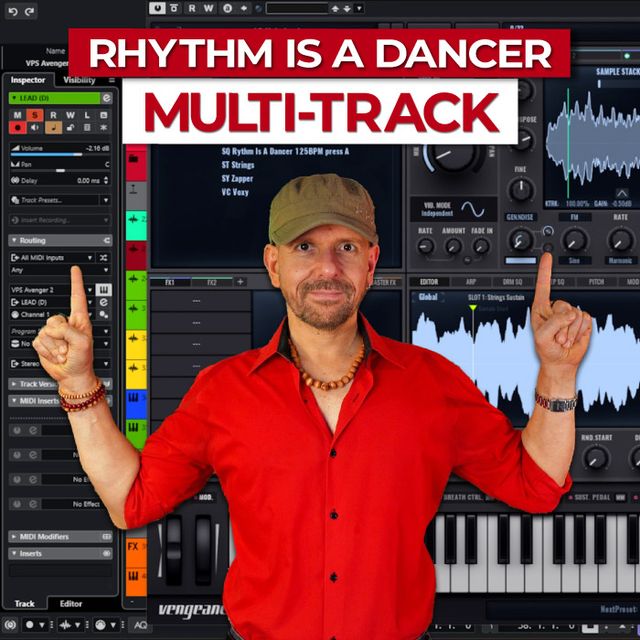640x640 pixels.
Task: Click the Global button in the editor
Action: 428,297
